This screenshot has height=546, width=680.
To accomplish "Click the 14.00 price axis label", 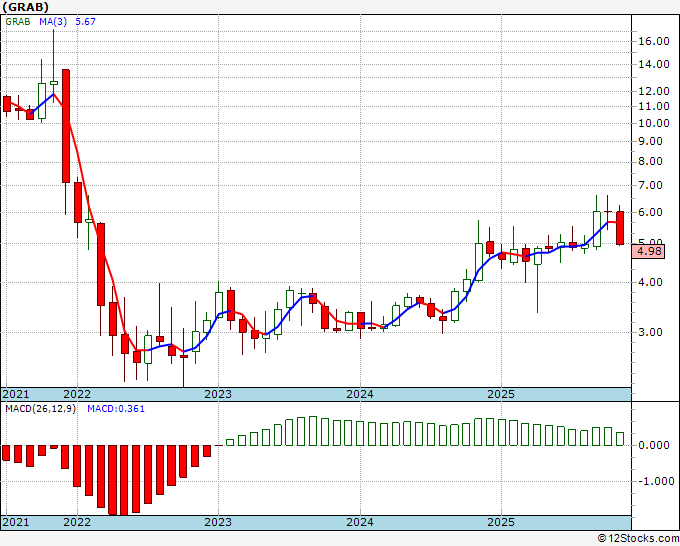I will pyautogui.click(x=654, y=65).
